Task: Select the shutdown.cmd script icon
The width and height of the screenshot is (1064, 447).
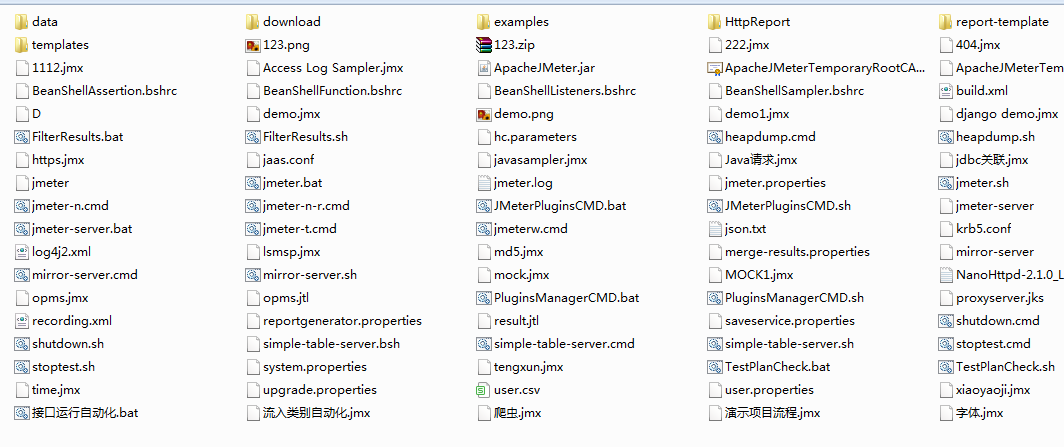Action: click(x=945, y=321)
